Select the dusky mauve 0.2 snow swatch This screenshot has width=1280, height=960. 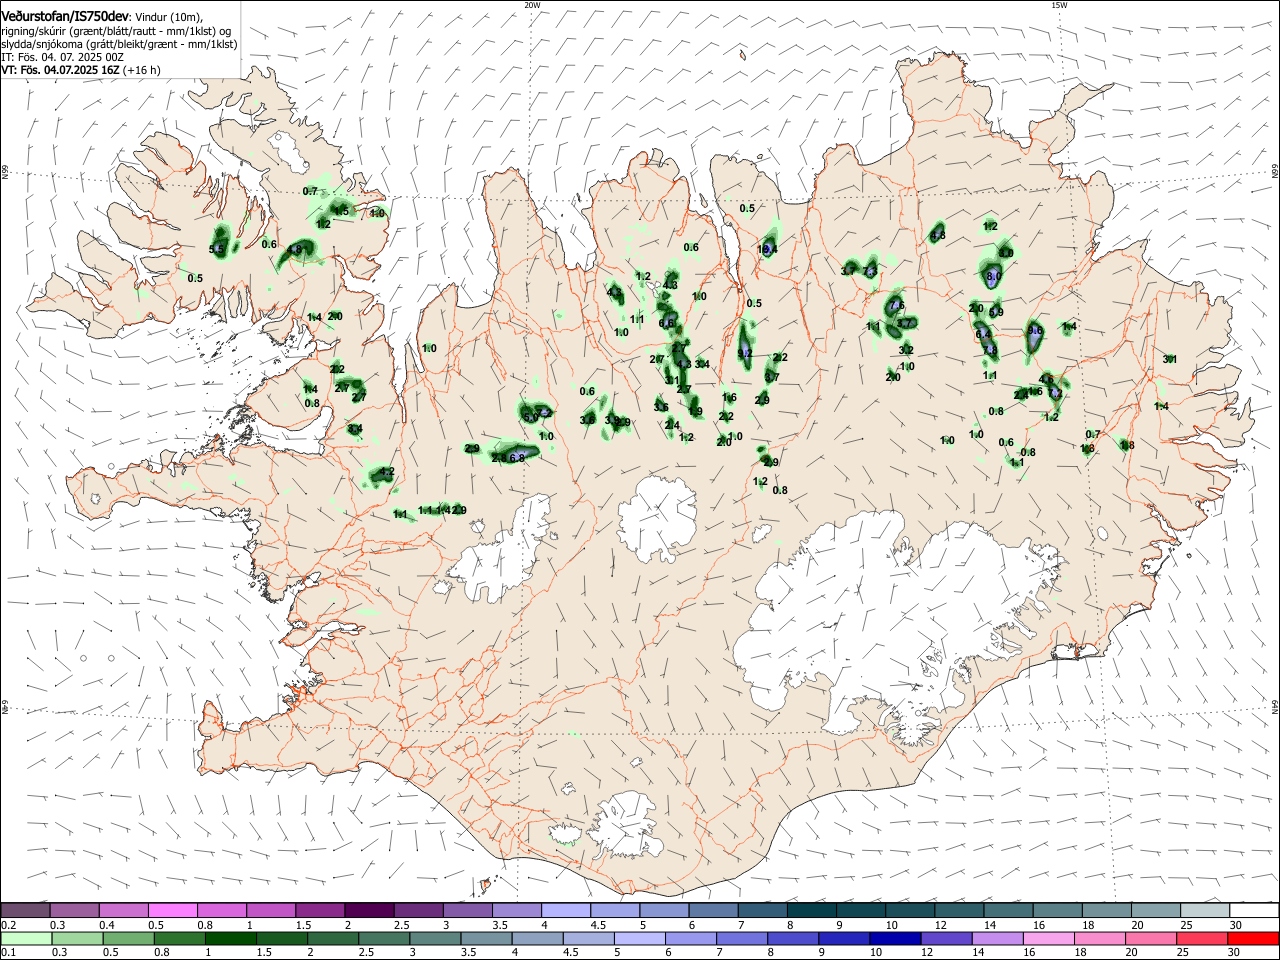(25, 910)
